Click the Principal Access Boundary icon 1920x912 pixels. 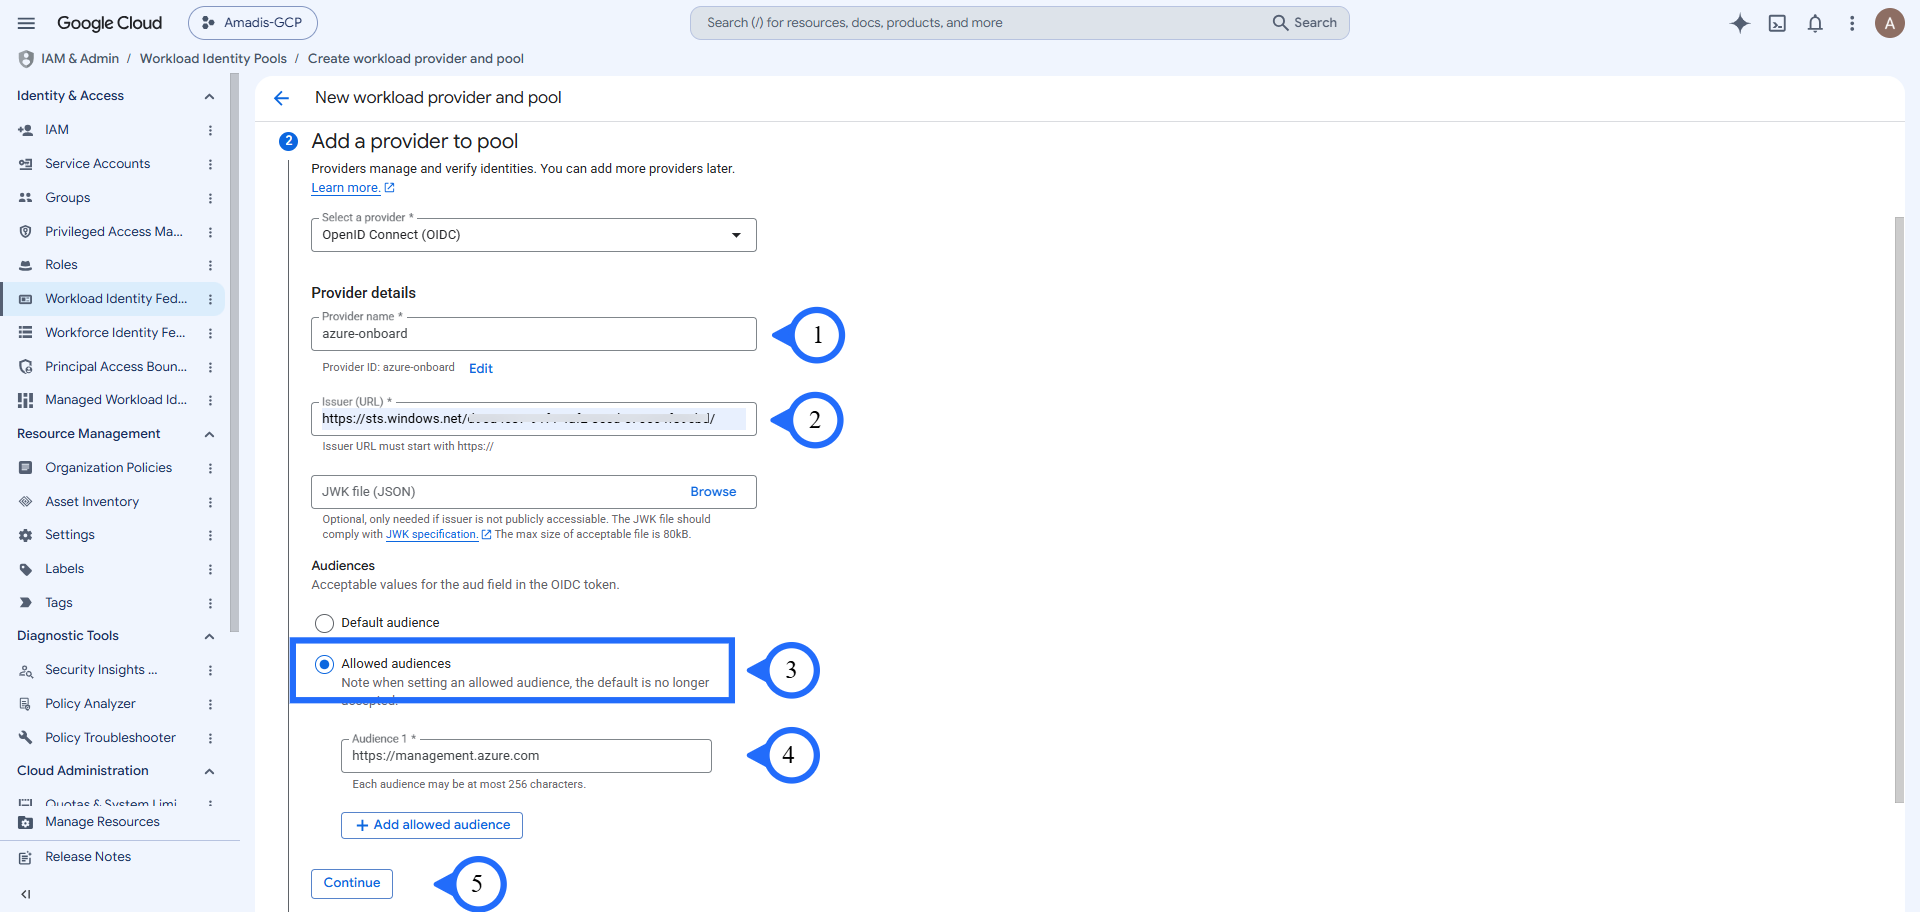[26, 367]
